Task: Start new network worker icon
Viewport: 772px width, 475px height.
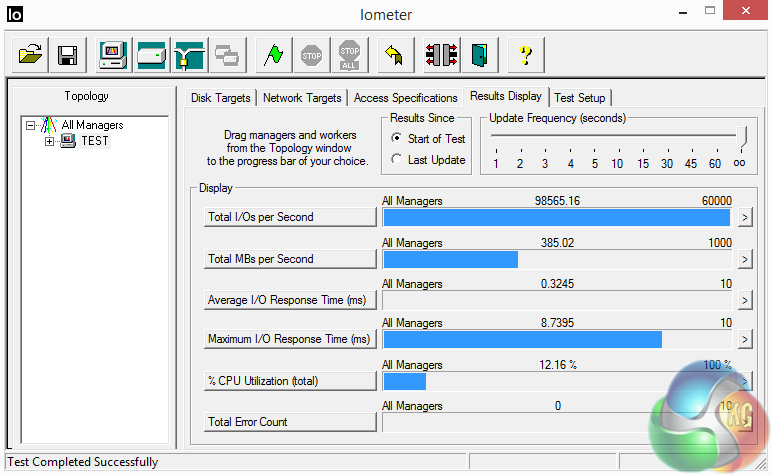Action: (189, 55)
